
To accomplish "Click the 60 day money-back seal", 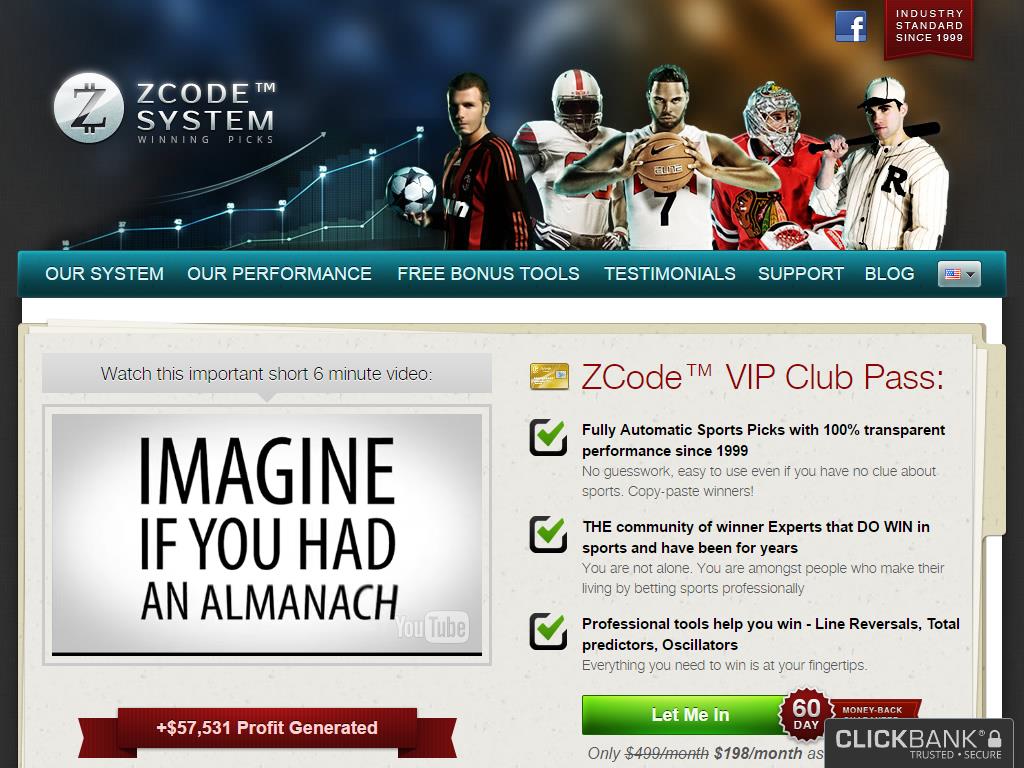I will [x=806, y=714].
